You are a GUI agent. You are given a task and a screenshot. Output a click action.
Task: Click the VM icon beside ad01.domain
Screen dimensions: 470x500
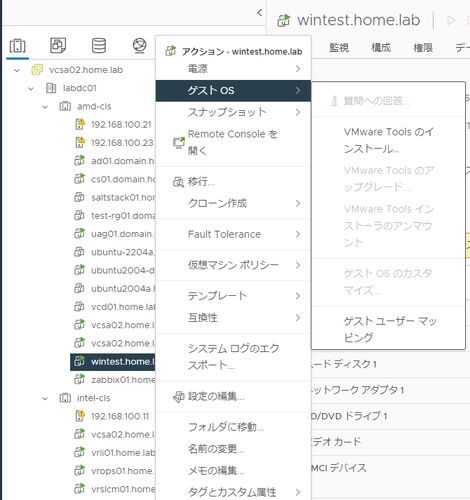pyautogui.click(x=79, y=161)
